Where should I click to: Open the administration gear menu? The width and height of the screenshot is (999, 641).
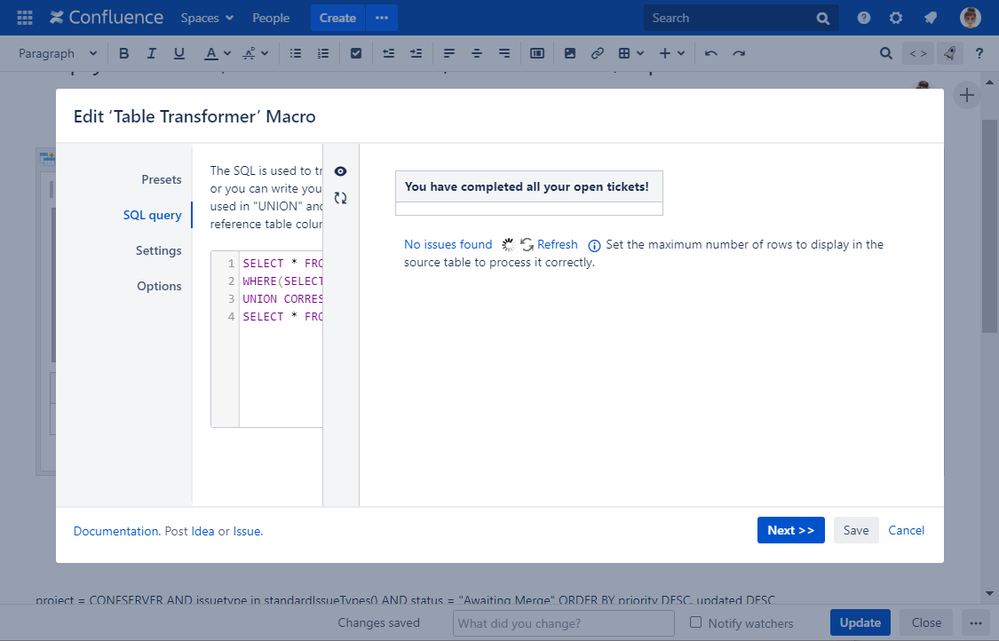(x=896, y=18)
